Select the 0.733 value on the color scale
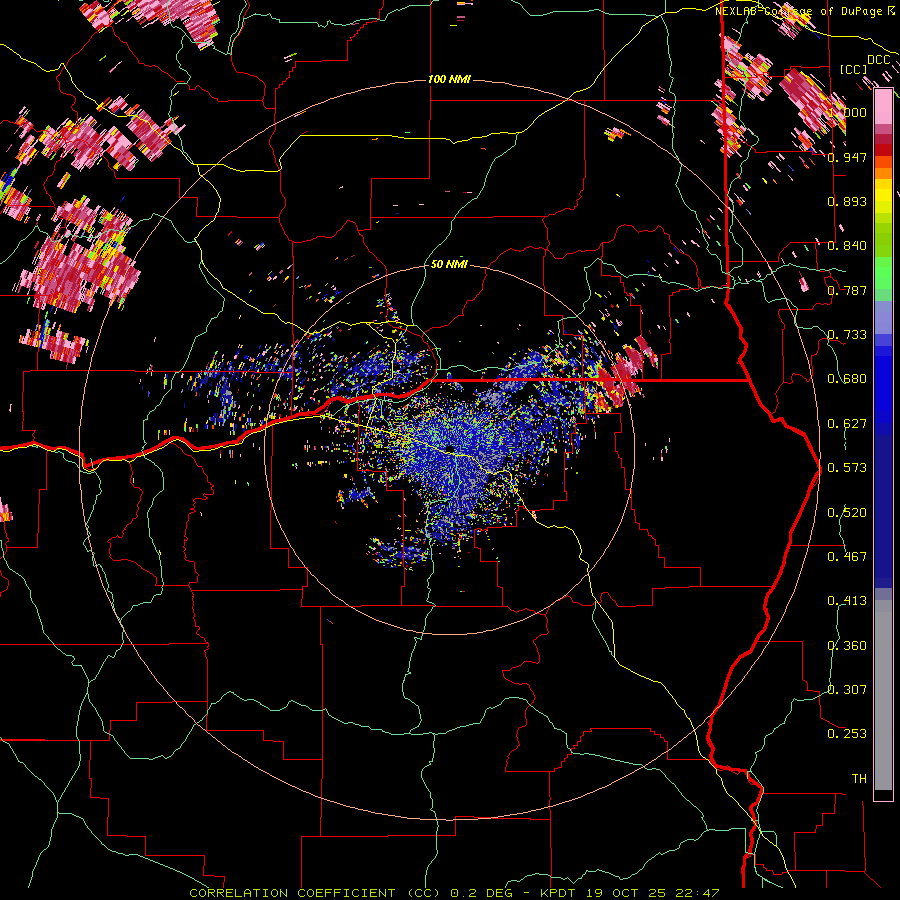Screen dimensions: 900x900 pyautogui.click(x=847, y=334)
